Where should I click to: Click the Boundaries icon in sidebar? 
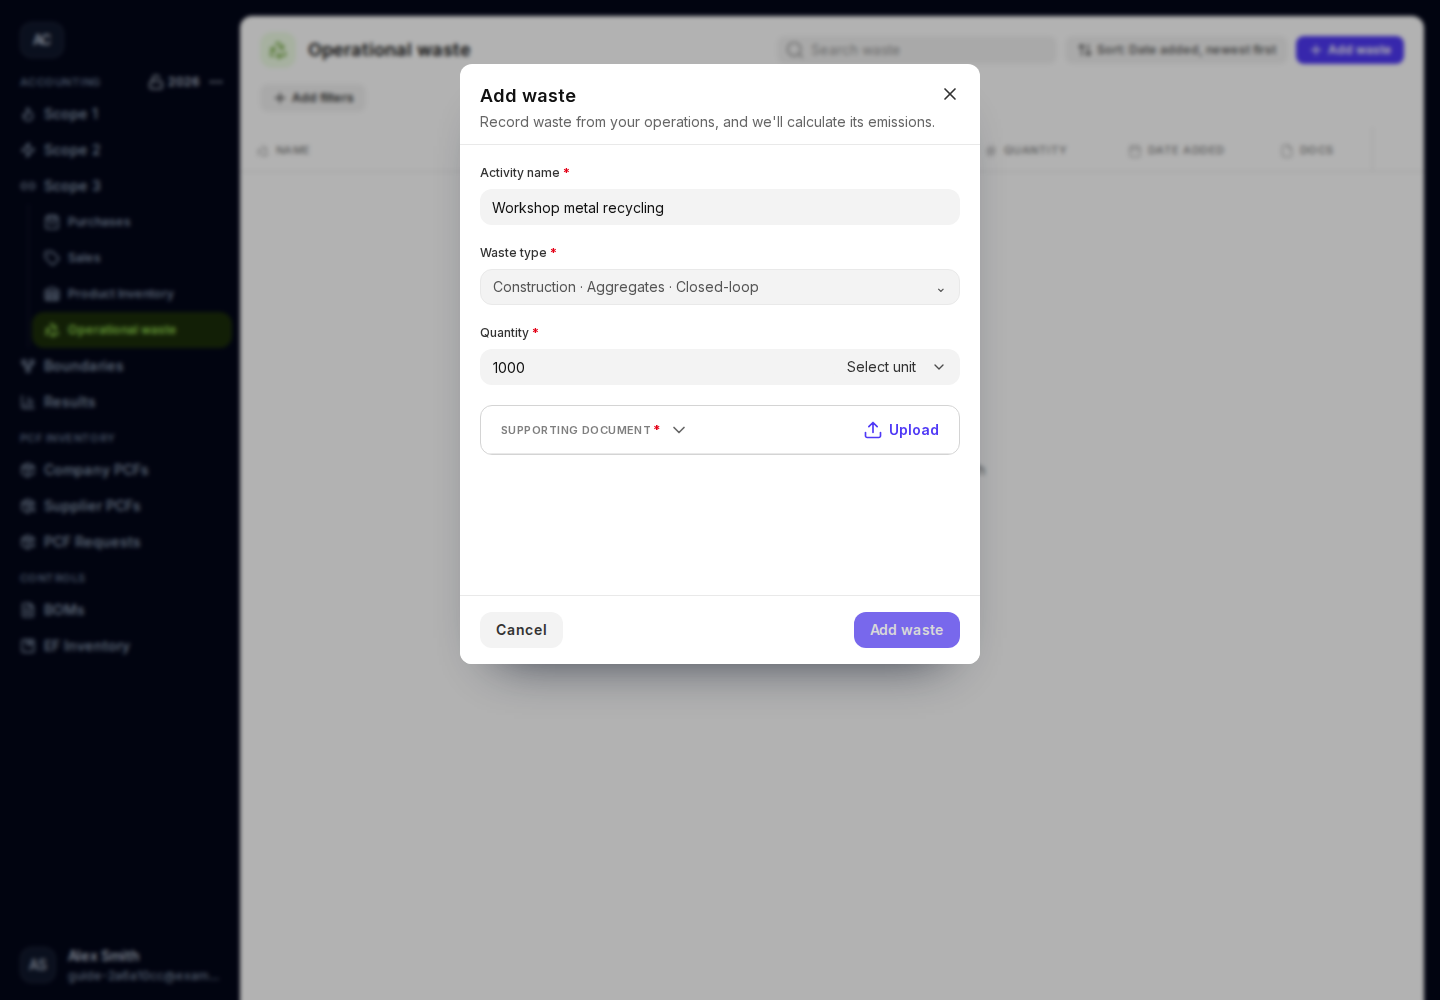28,366
